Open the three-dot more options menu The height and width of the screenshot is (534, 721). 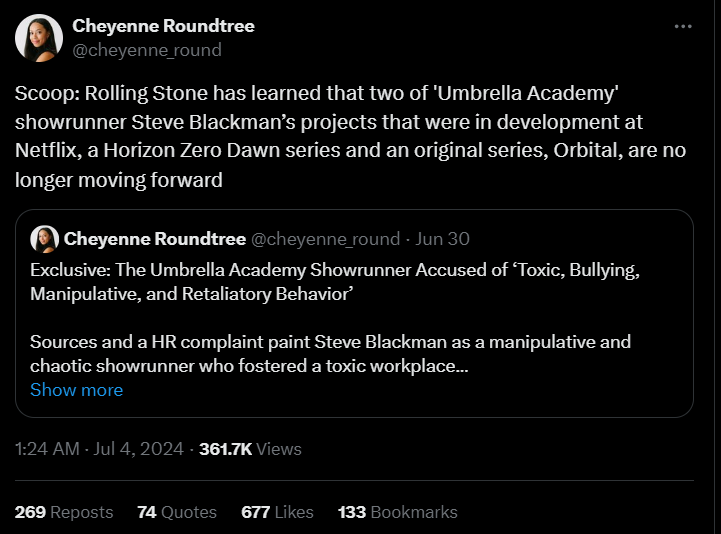click(x=684, y=26)
